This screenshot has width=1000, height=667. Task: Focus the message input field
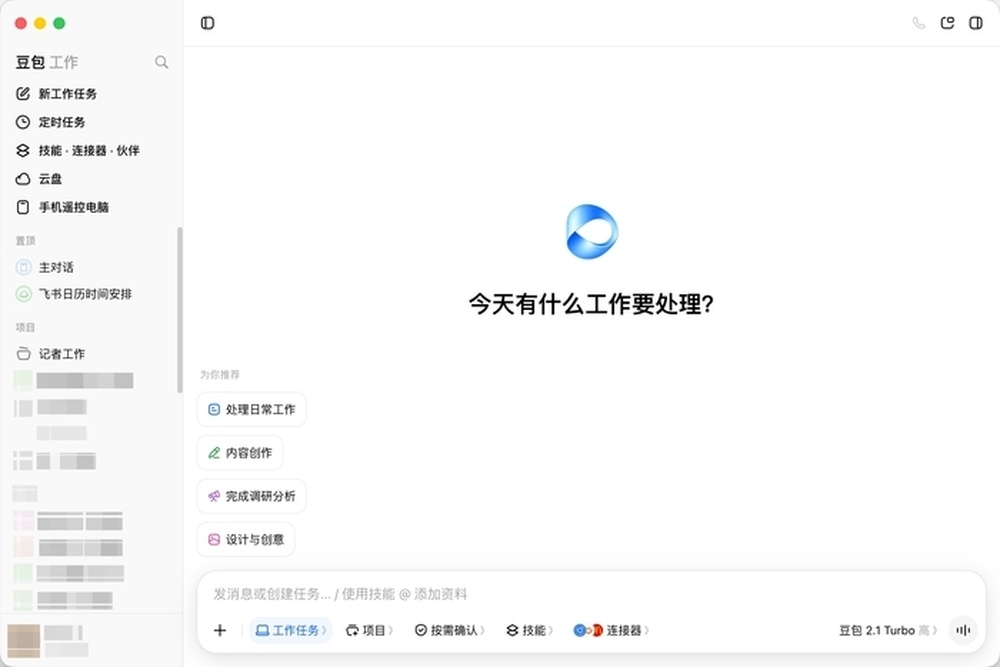click(591, 594)
